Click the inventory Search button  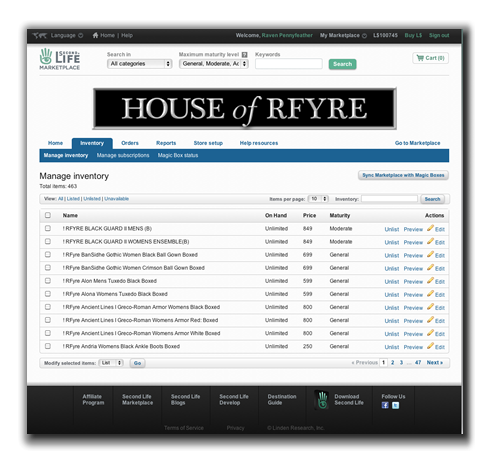pyautogui.click(x=432, y=199)
